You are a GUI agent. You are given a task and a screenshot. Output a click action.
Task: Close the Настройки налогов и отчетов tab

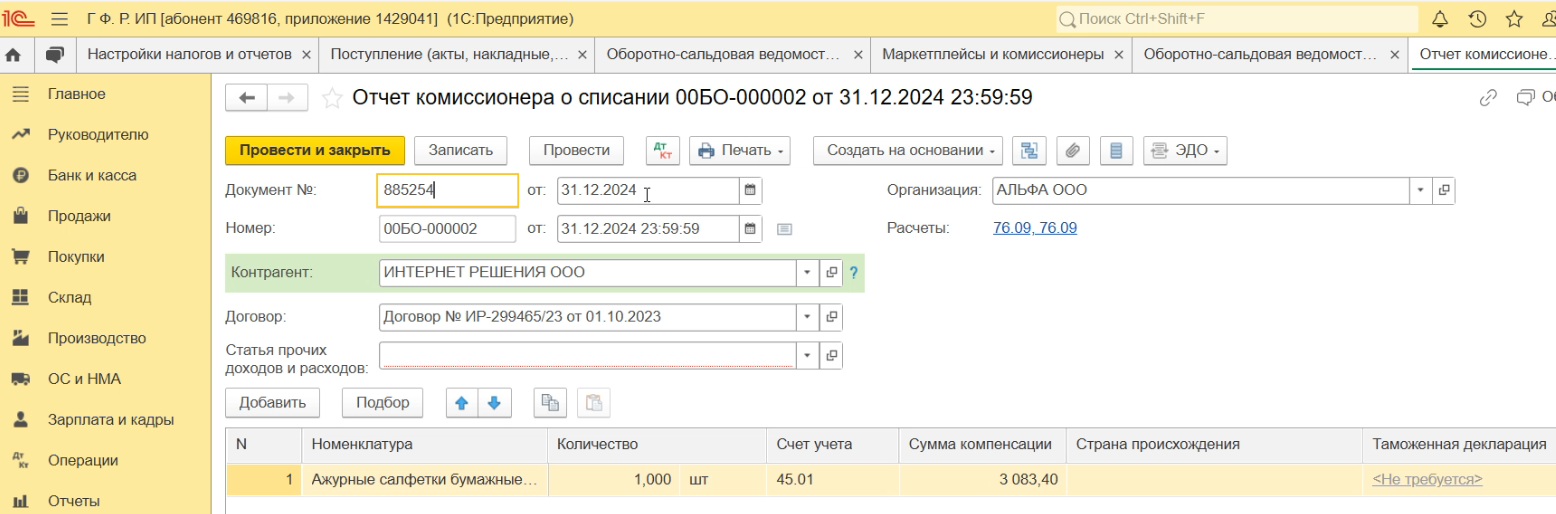point(306,54)
